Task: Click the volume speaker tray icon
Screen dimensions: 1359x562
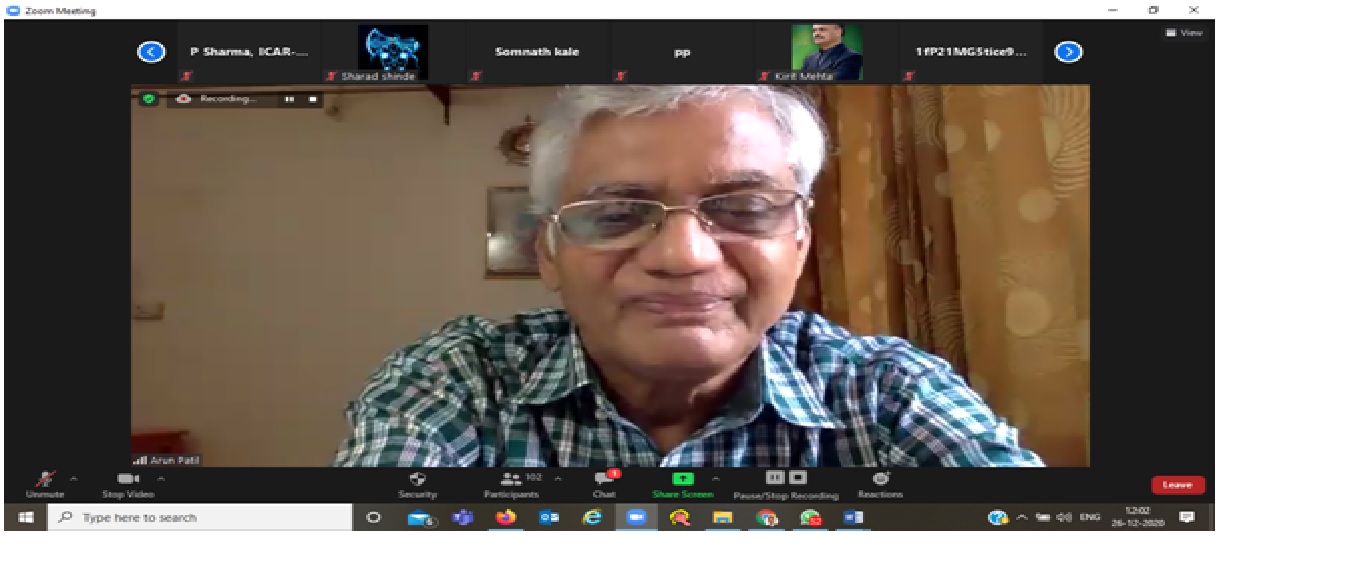Action: 1063,517
